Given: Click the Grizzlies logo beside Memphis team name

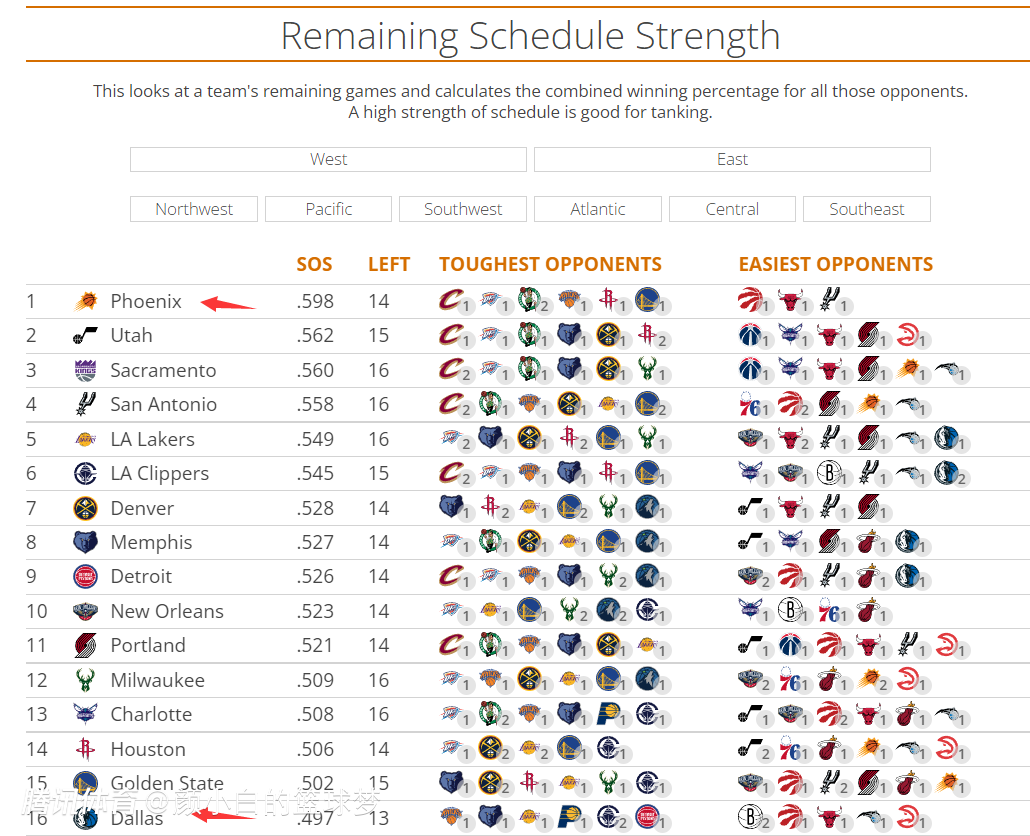Looking at the screenshot, I should click(86, 543).
